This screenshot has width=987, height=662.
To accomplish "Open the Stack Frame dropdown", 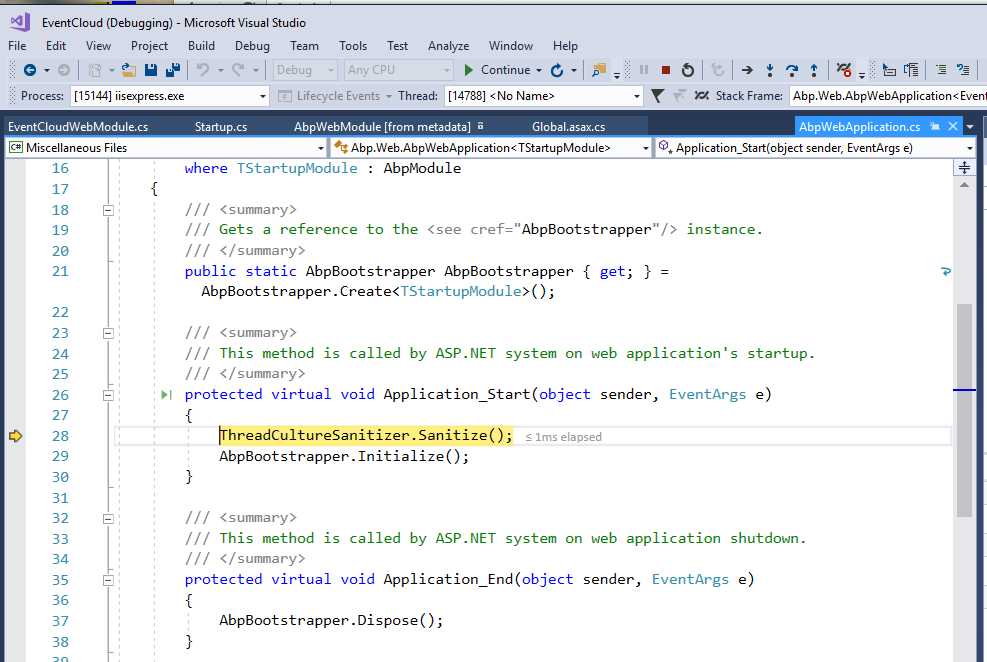I will coord(888,96).
